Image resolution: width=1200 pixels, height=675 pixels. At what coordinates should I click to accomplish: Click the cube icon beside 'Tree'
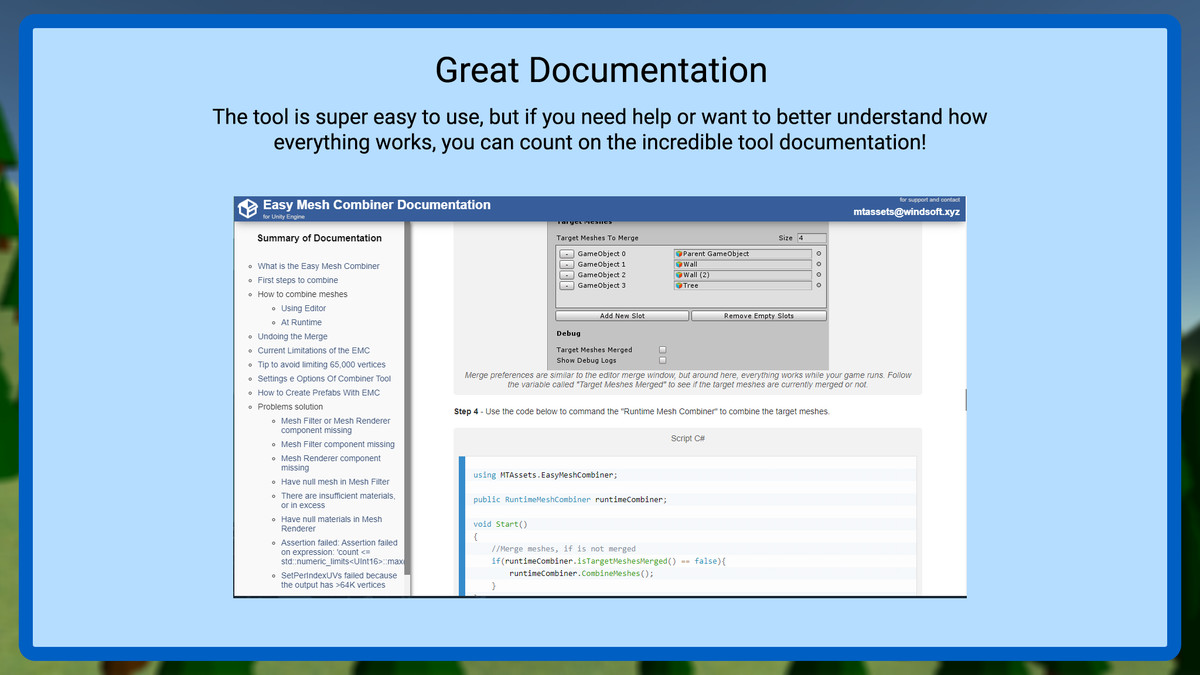coord(679,286)
